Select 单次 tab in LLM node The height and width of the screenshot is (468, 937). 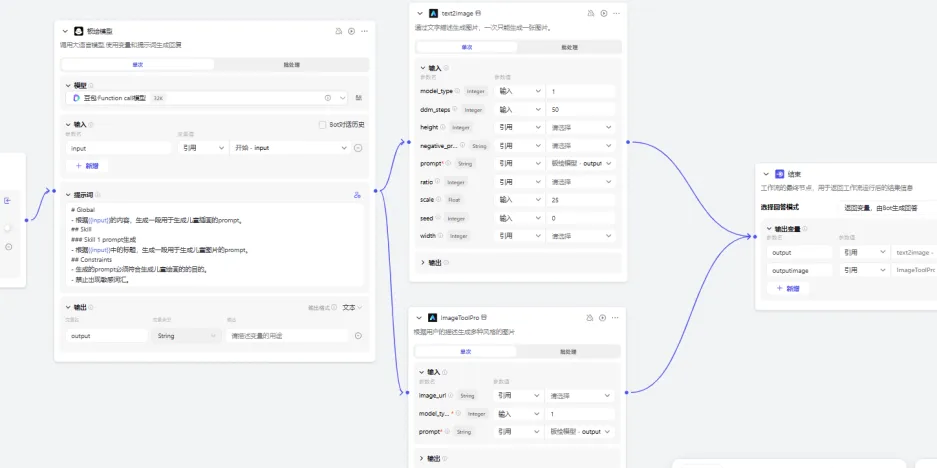[138, 65]
